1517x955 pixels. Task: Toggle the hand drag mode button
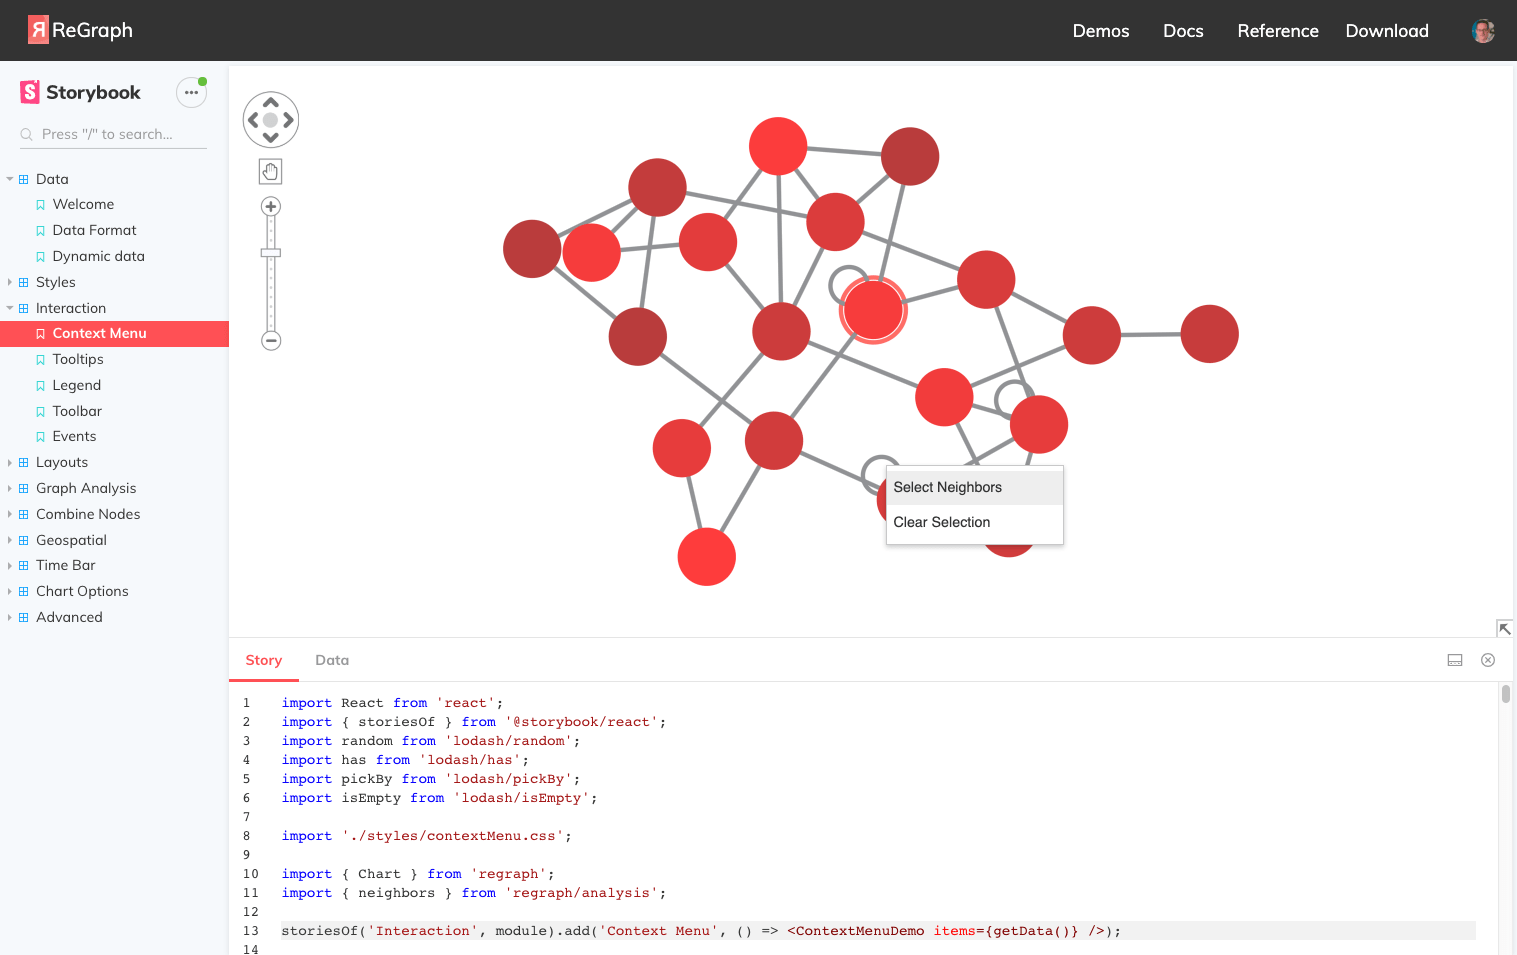pos(270,172)
